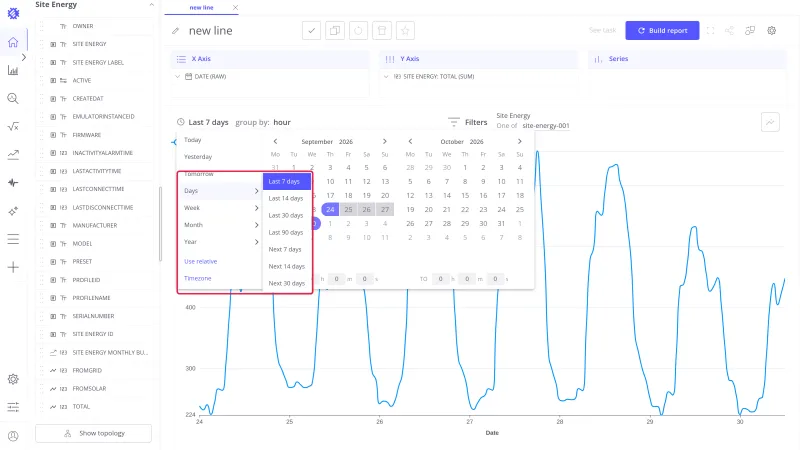Expand SITE ENERGY: TOTAL (SUM) Y axis entry
The width and height of the screenshot is (800, 450).
pos(386,77)
